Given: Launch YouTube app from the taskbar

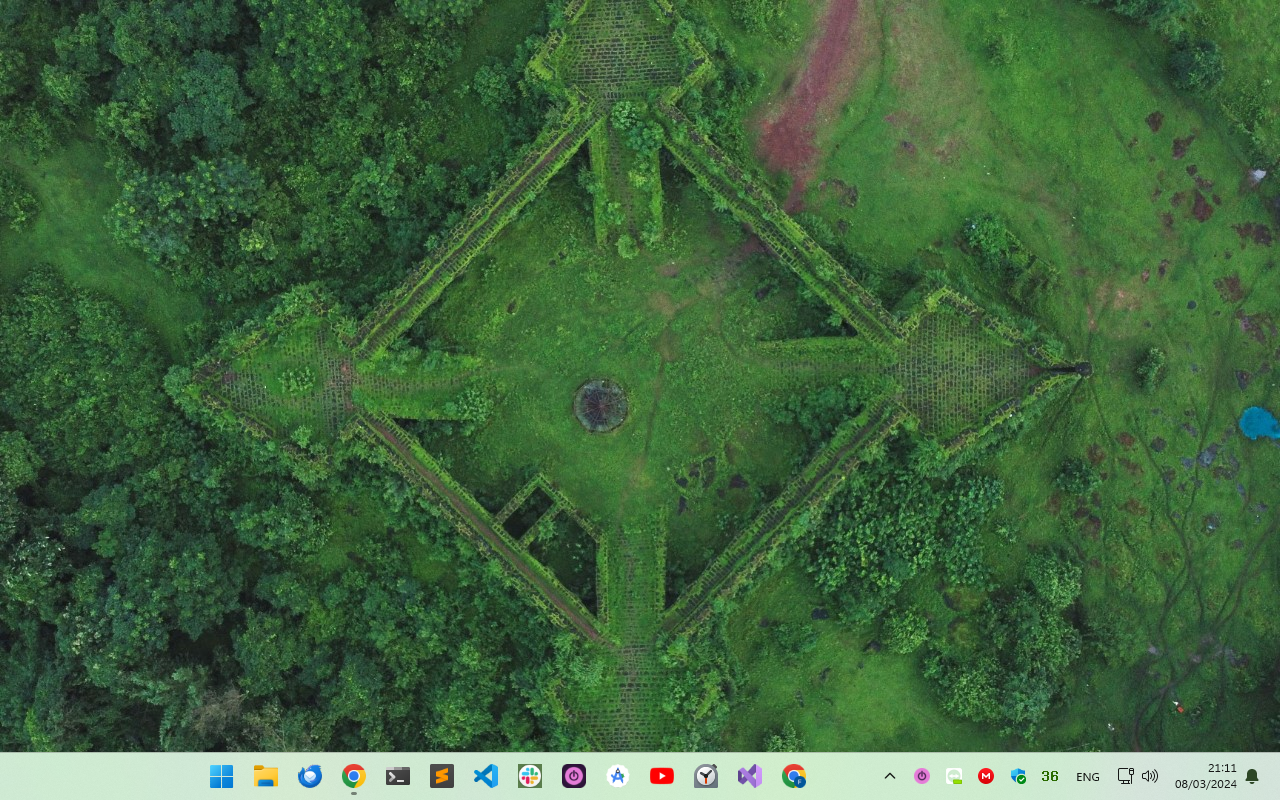Looking at the screenshot, I should coord(662,776).
